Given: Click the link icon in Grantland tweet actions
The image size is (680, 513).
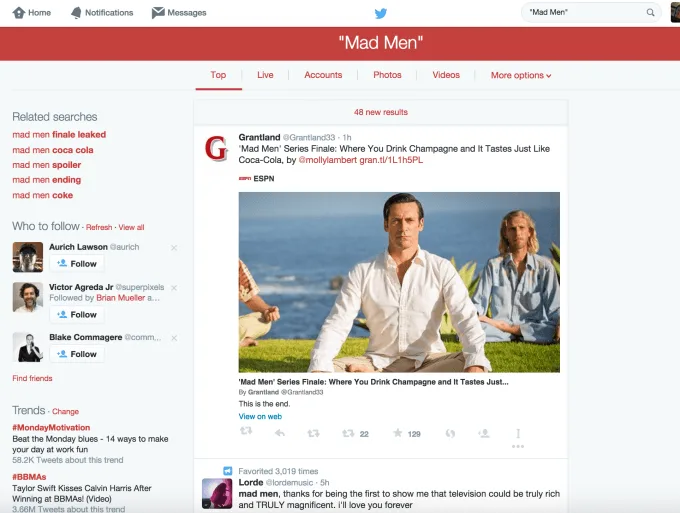Looking at the screenshot, I should point(451,433).
